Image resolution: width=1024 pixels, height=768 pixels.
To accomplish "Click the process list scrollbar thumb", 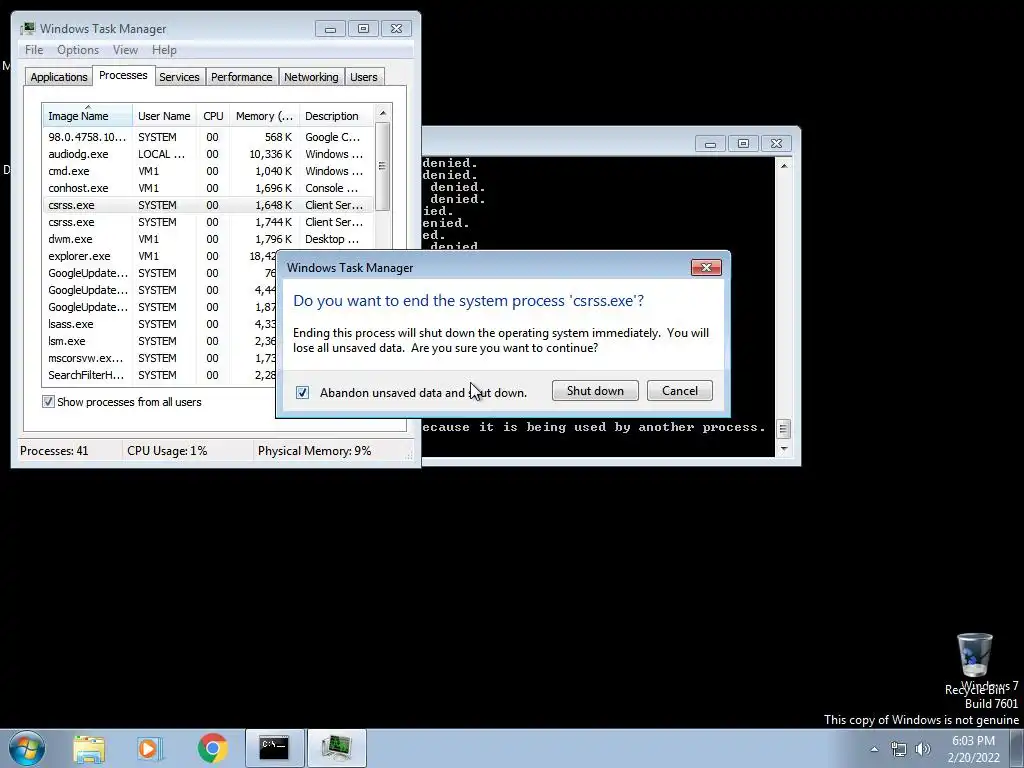I will 383,166.
